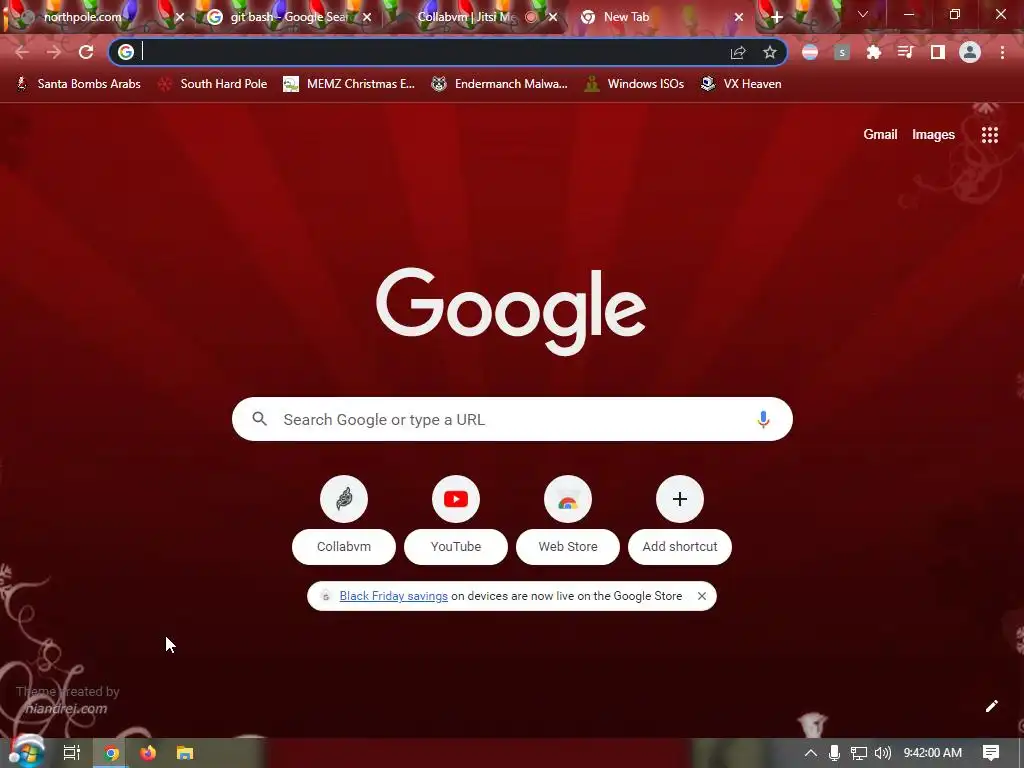Open the Endermanch Malwa... bookmark
Viewport: 1024px width, 768px height.
[x=500, y=84]
